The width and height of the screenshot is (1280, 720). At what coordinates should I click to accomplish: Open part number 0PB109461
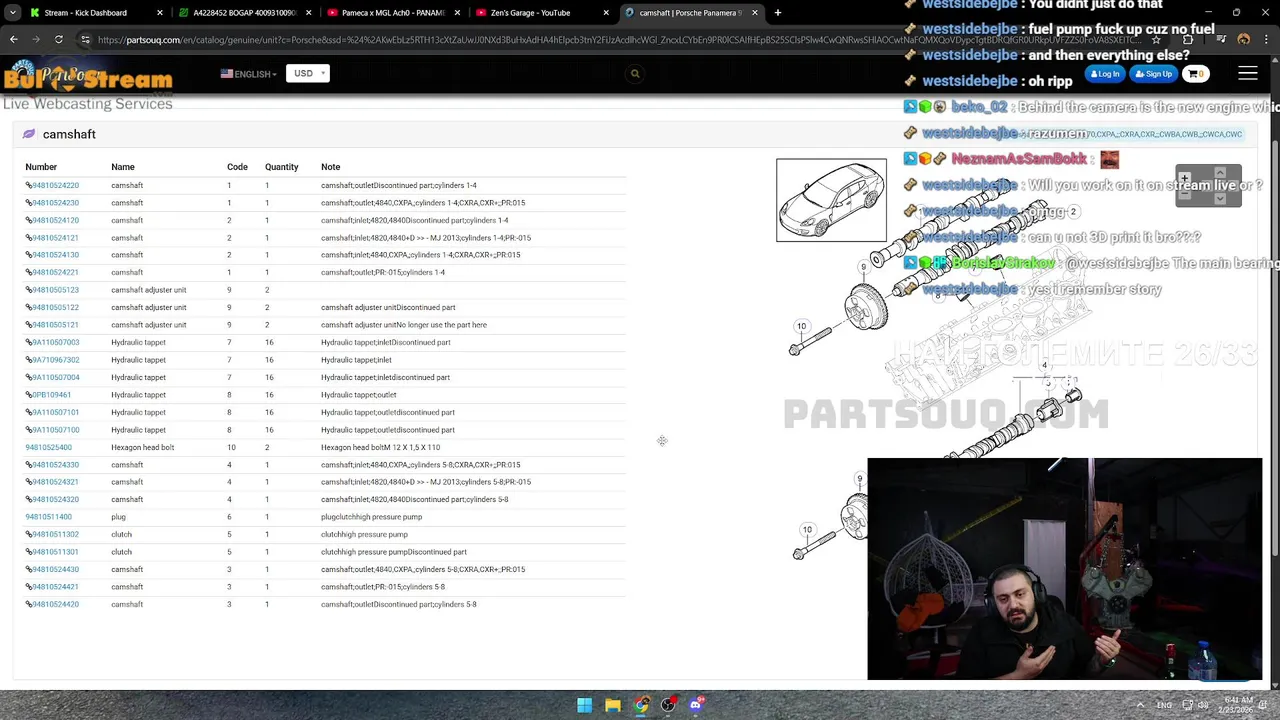pos(51,395)
